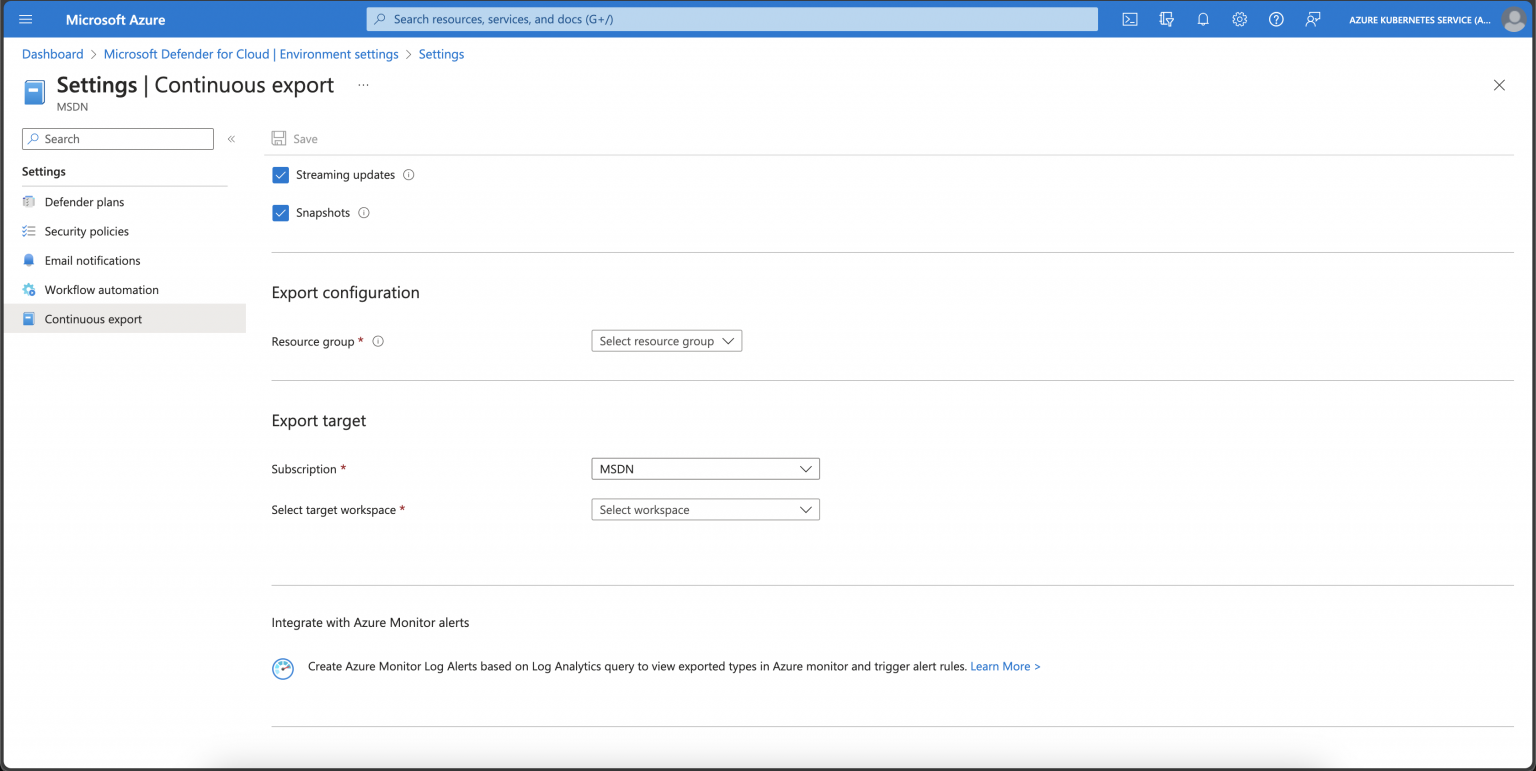This screenshot has height=771, width=1536.
Task: Save the continuous export configuration
Action: [294, 138]
